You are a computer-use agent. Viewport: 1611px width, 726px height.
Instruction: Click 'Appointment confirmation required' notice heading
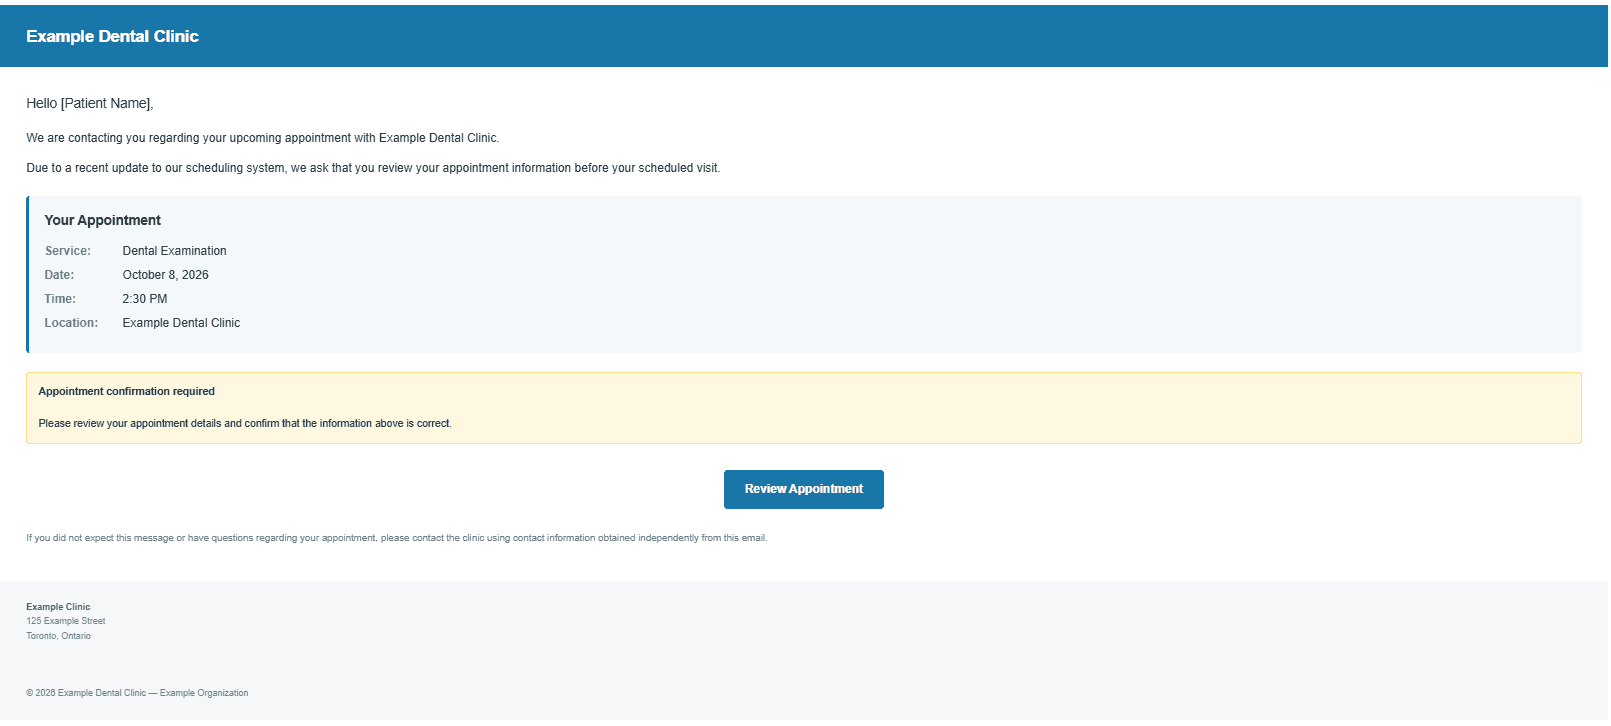pos(126,391)
